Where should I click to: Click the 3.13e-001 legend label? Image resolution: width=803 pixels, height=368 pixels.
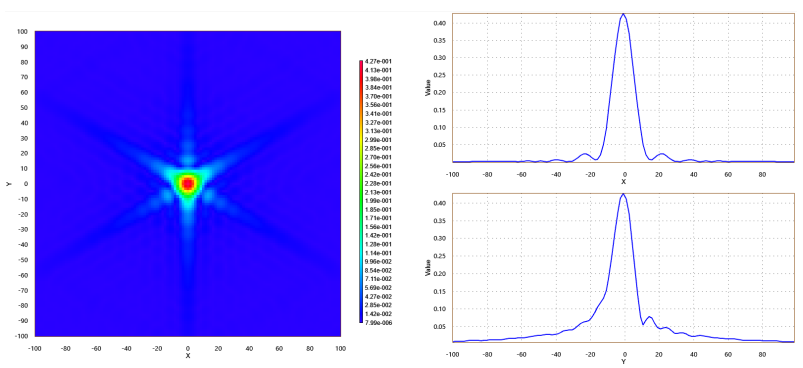click(x=378, y=131)
